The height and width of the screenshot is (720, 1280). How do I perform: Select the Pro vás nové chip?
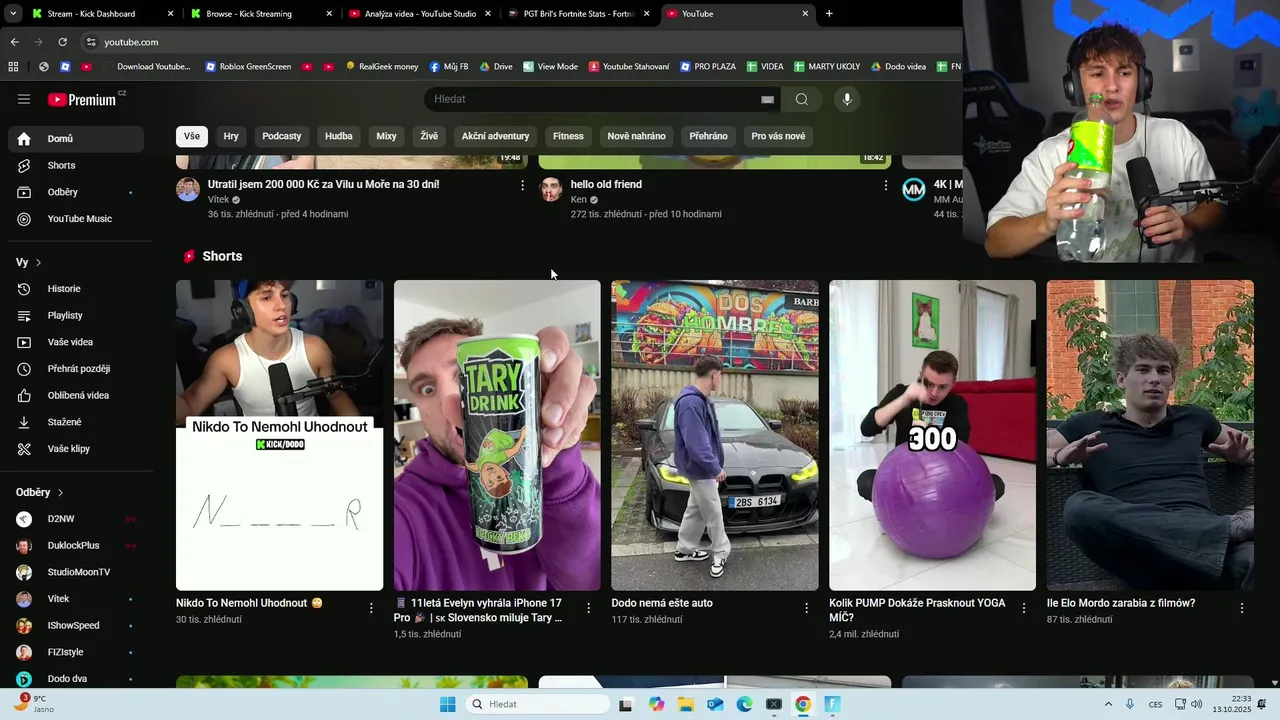[x=778, y=136]
